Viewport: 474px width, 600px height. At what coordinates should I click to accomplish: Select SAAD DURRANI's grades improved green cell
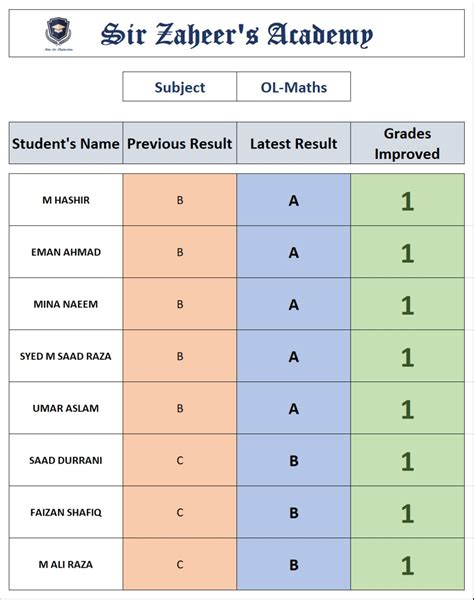[x=407, y=460]
